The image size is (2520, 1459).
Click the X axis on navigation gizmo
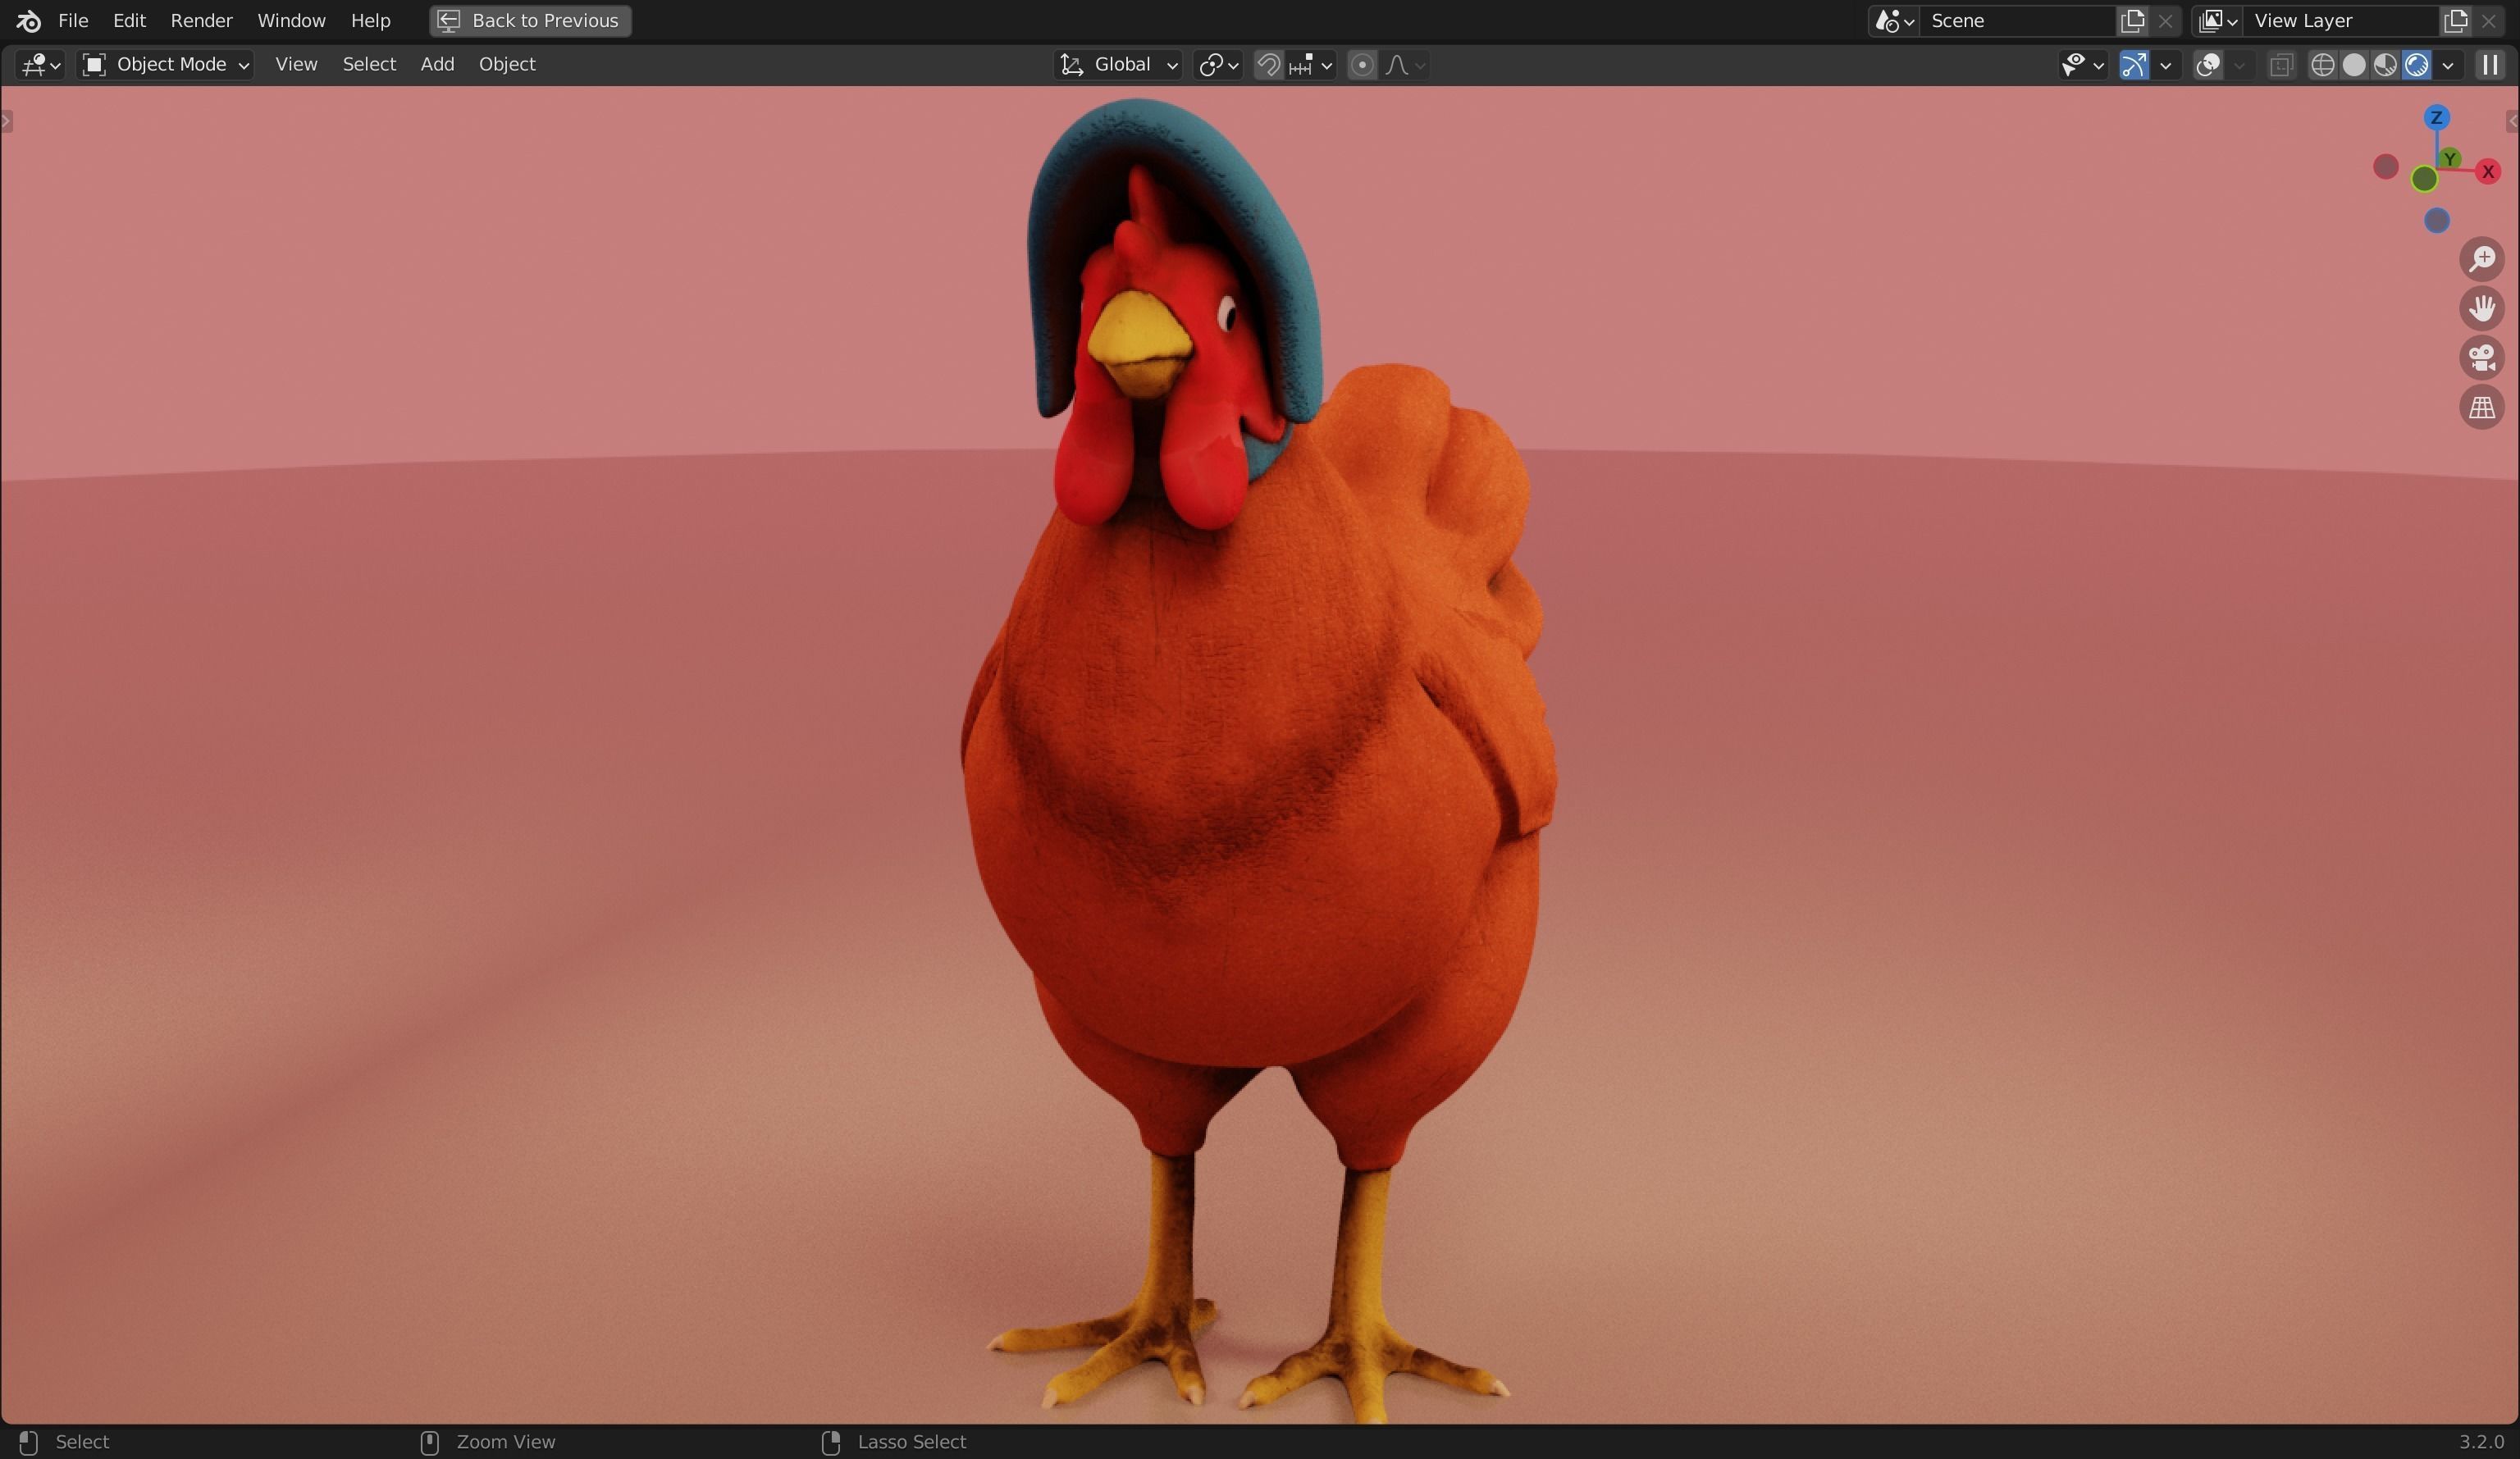pyautogui.click(x=2488, y=171)
